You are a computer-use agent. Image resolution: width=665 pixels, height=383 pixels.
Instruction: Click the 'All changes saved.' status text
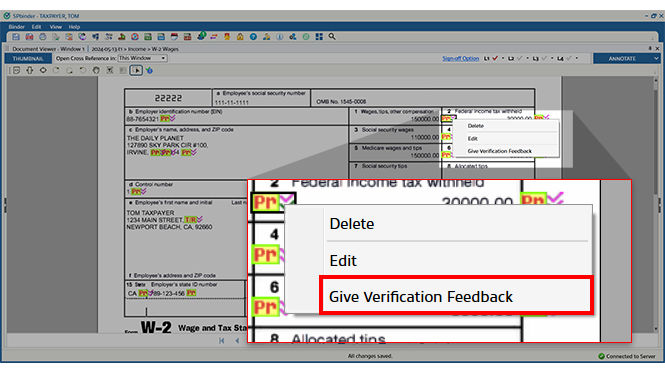click(x=370, y=356)
